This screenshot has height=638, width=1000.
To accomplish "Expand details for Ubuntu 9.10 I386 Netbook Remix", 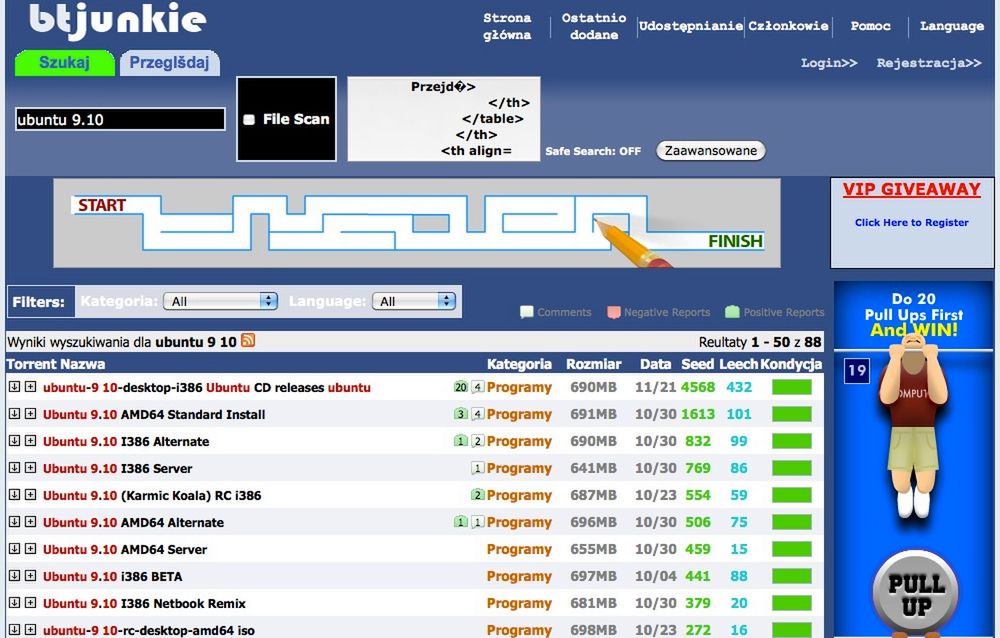I will [30, 602].
